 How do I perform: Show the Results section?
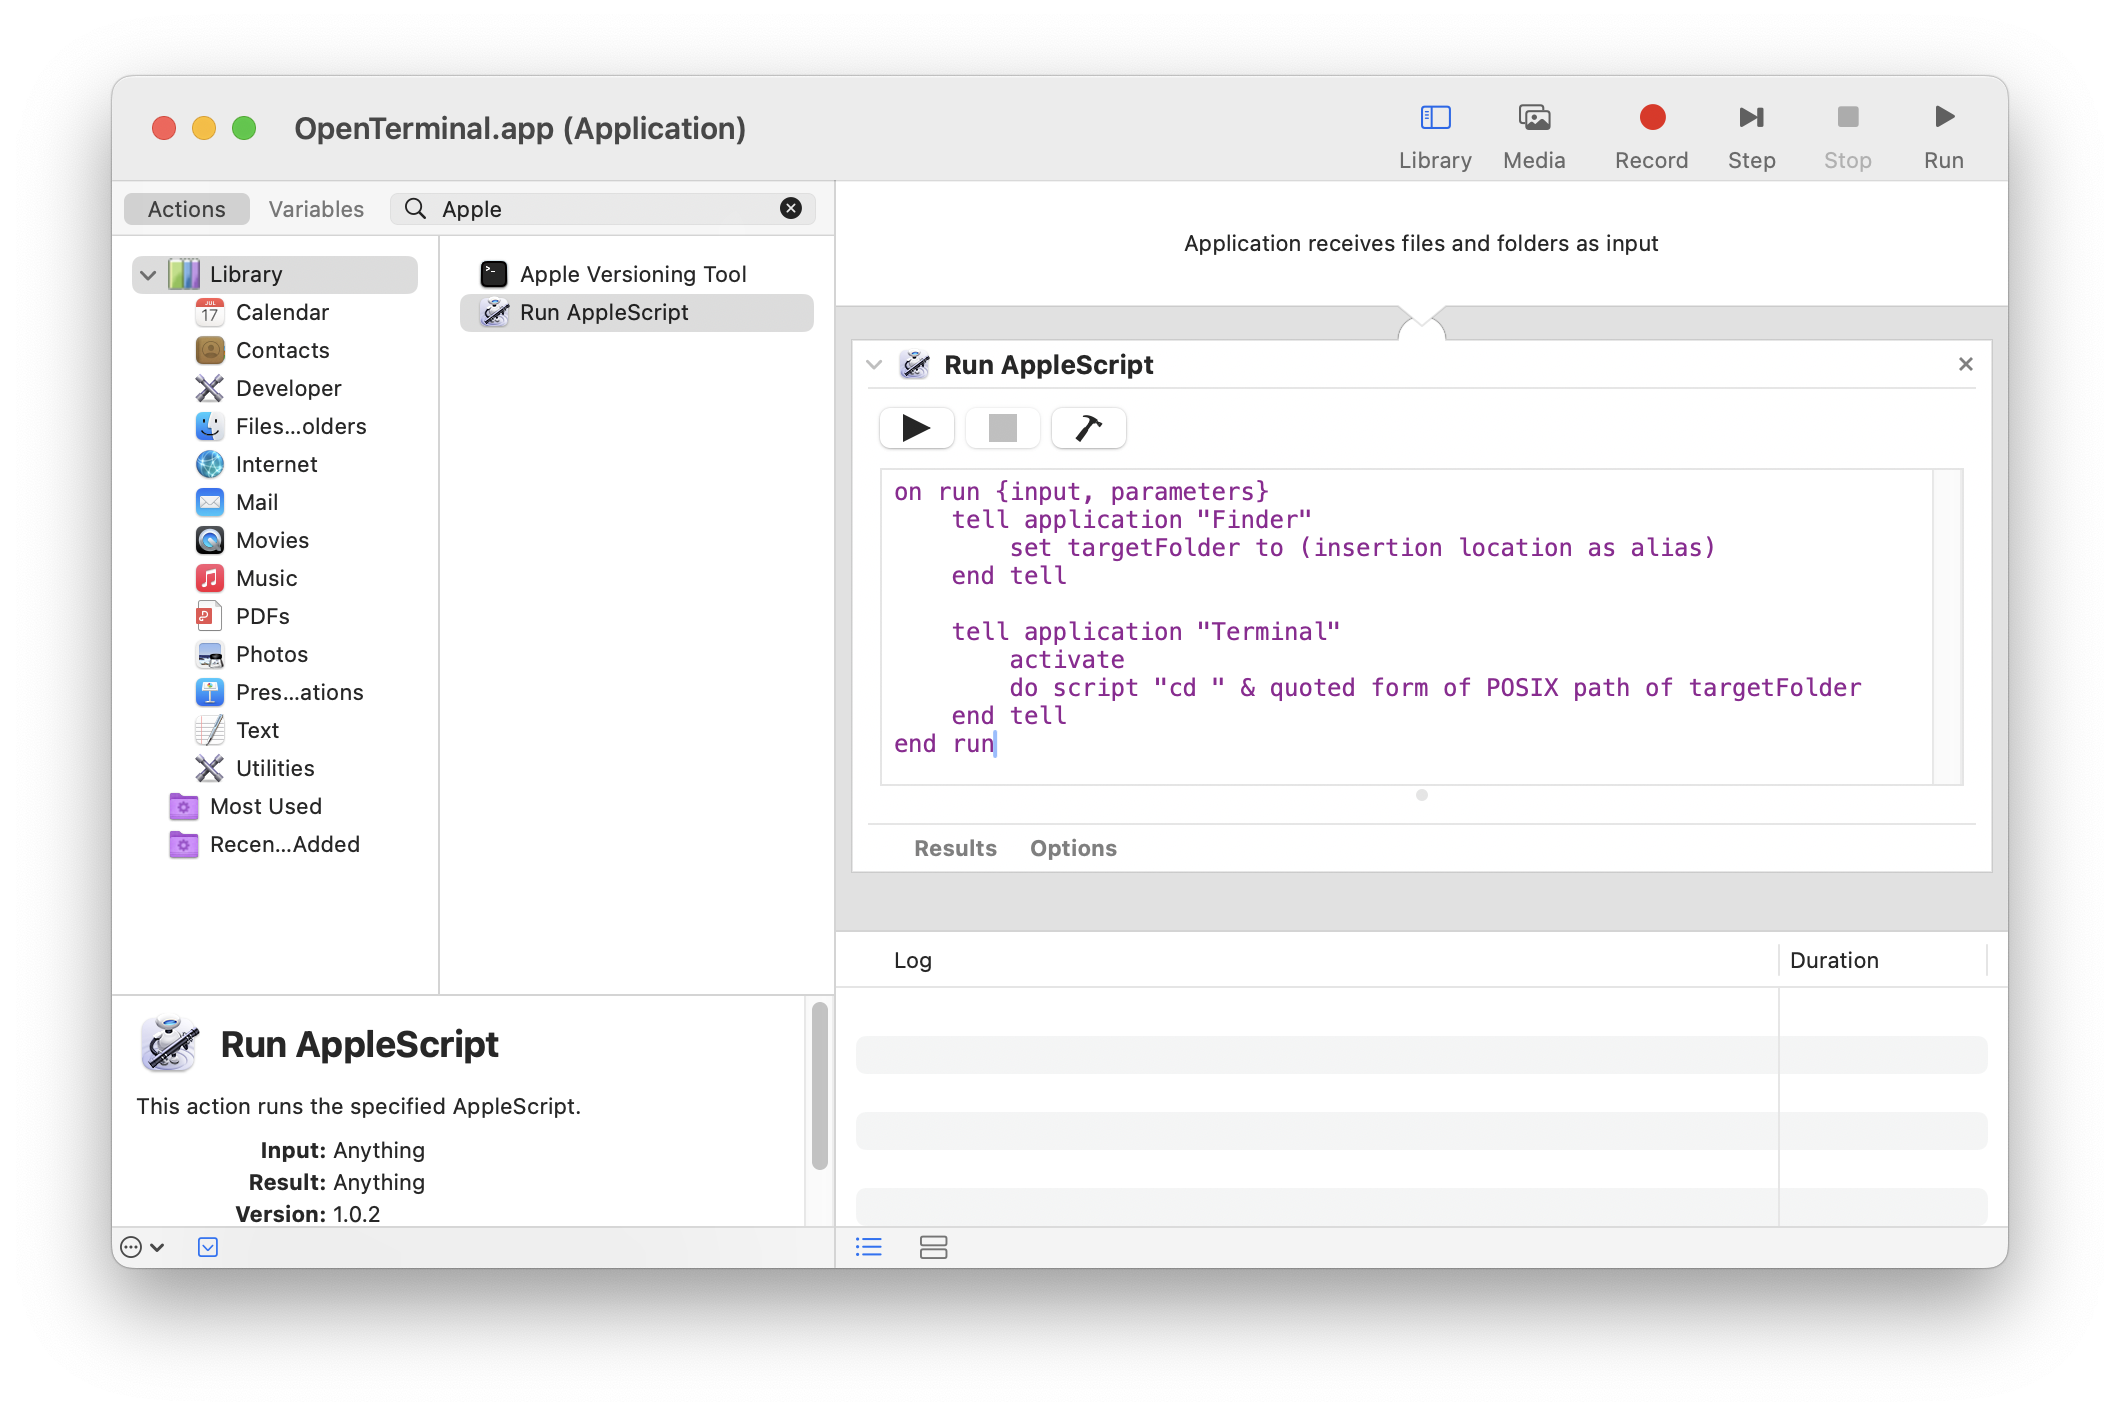[x=955, y=848]
